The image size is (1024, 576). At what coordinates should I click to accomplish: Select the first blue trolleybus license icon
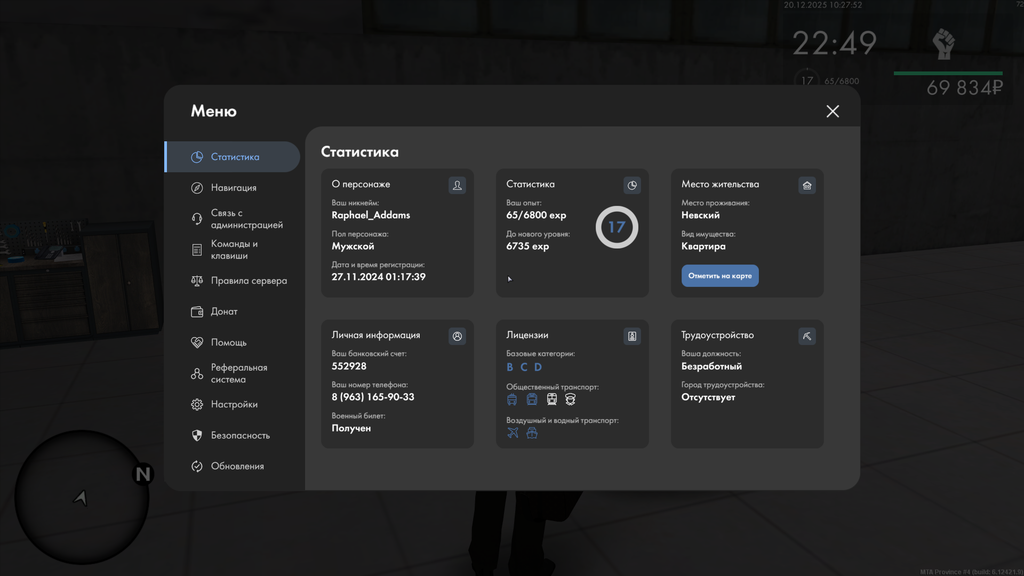pos(512,399)
